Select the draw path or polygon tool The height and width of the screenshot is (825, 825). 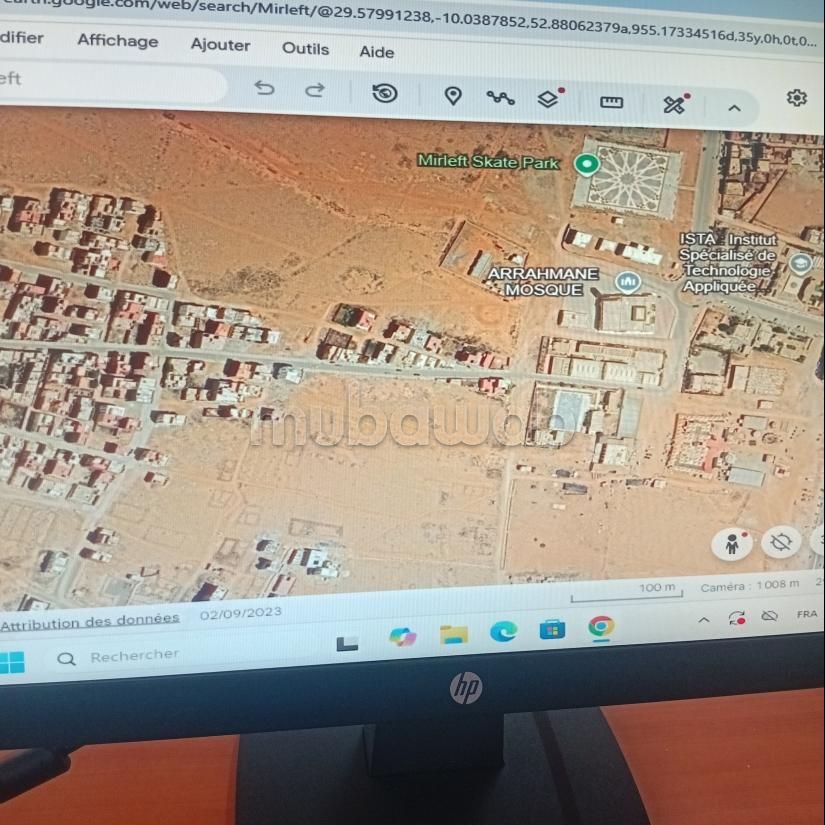tap(500, 98)
